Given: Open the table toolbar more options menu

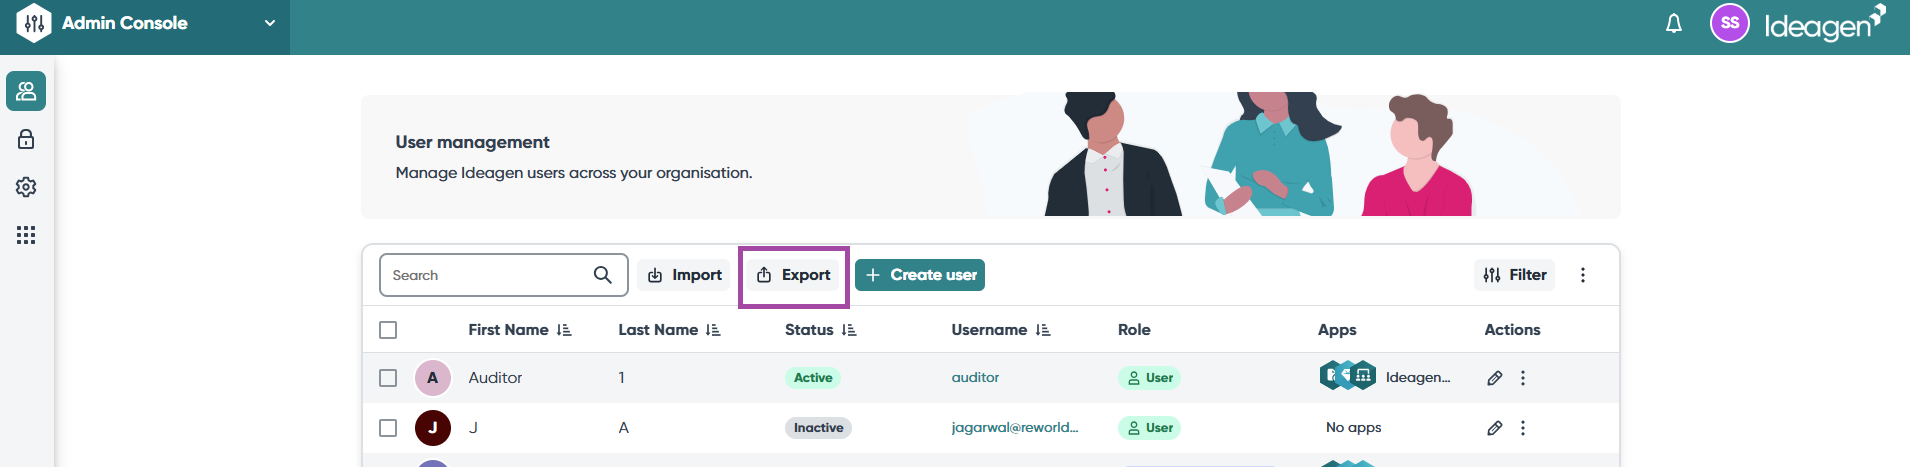Looking at the screenshot, I should [x=1583, y=275].
